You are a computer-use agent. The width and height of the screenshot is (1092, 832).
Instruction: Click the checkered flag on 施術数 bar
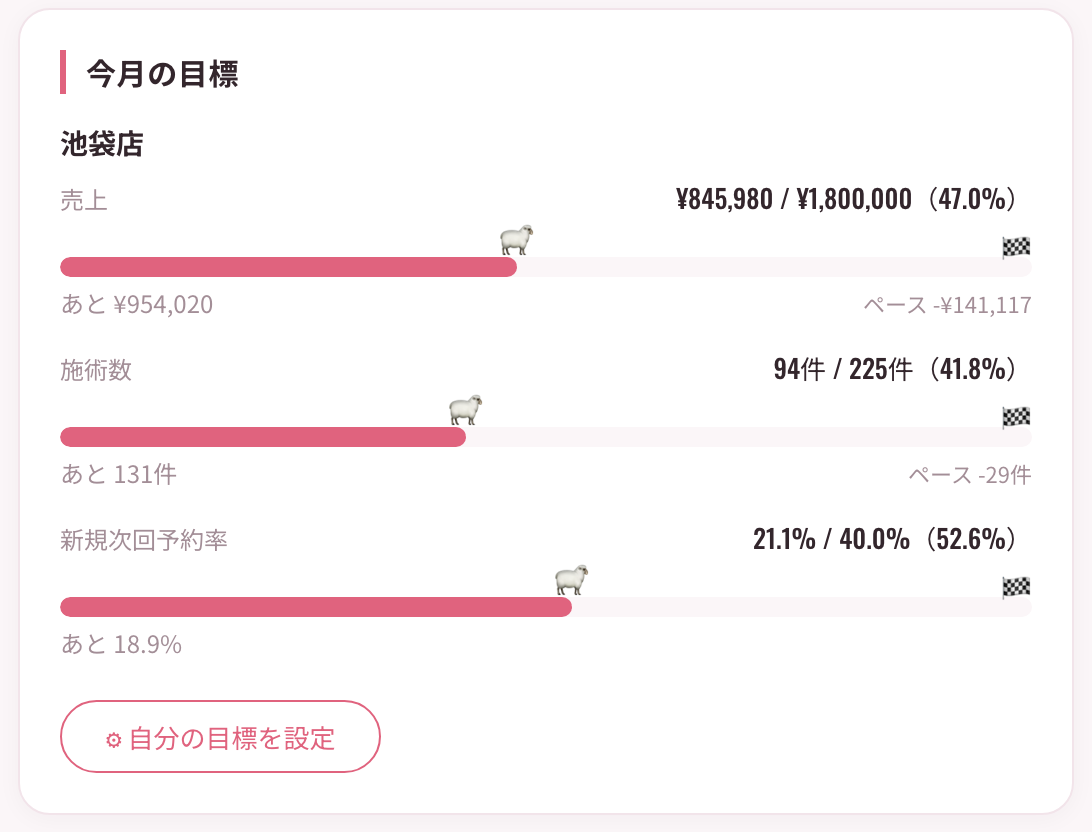tap(1016, 417)
